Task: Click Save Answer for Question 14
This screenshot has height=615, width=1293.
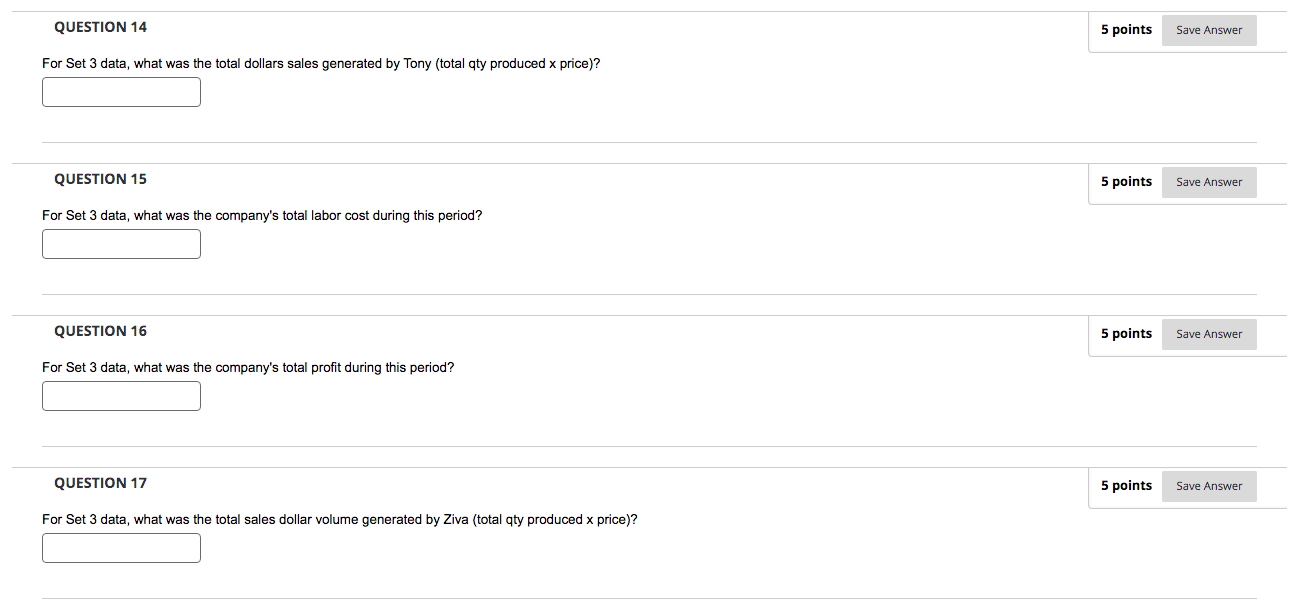Action: (1208, 30)
